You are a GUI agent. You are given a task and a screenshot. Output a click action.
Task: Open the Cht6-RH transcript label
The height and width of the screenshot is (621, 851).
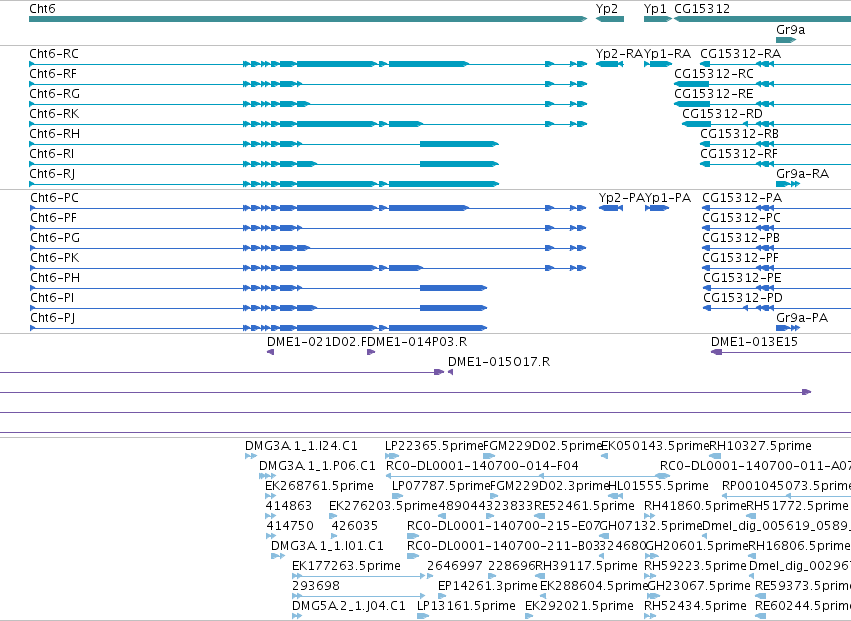pos(54,134)
